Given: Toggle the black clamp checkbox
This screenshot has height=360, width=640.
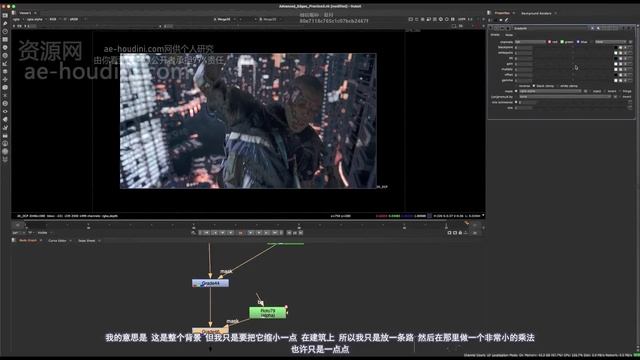Looking at the screenshot, I should click(534, 86).
